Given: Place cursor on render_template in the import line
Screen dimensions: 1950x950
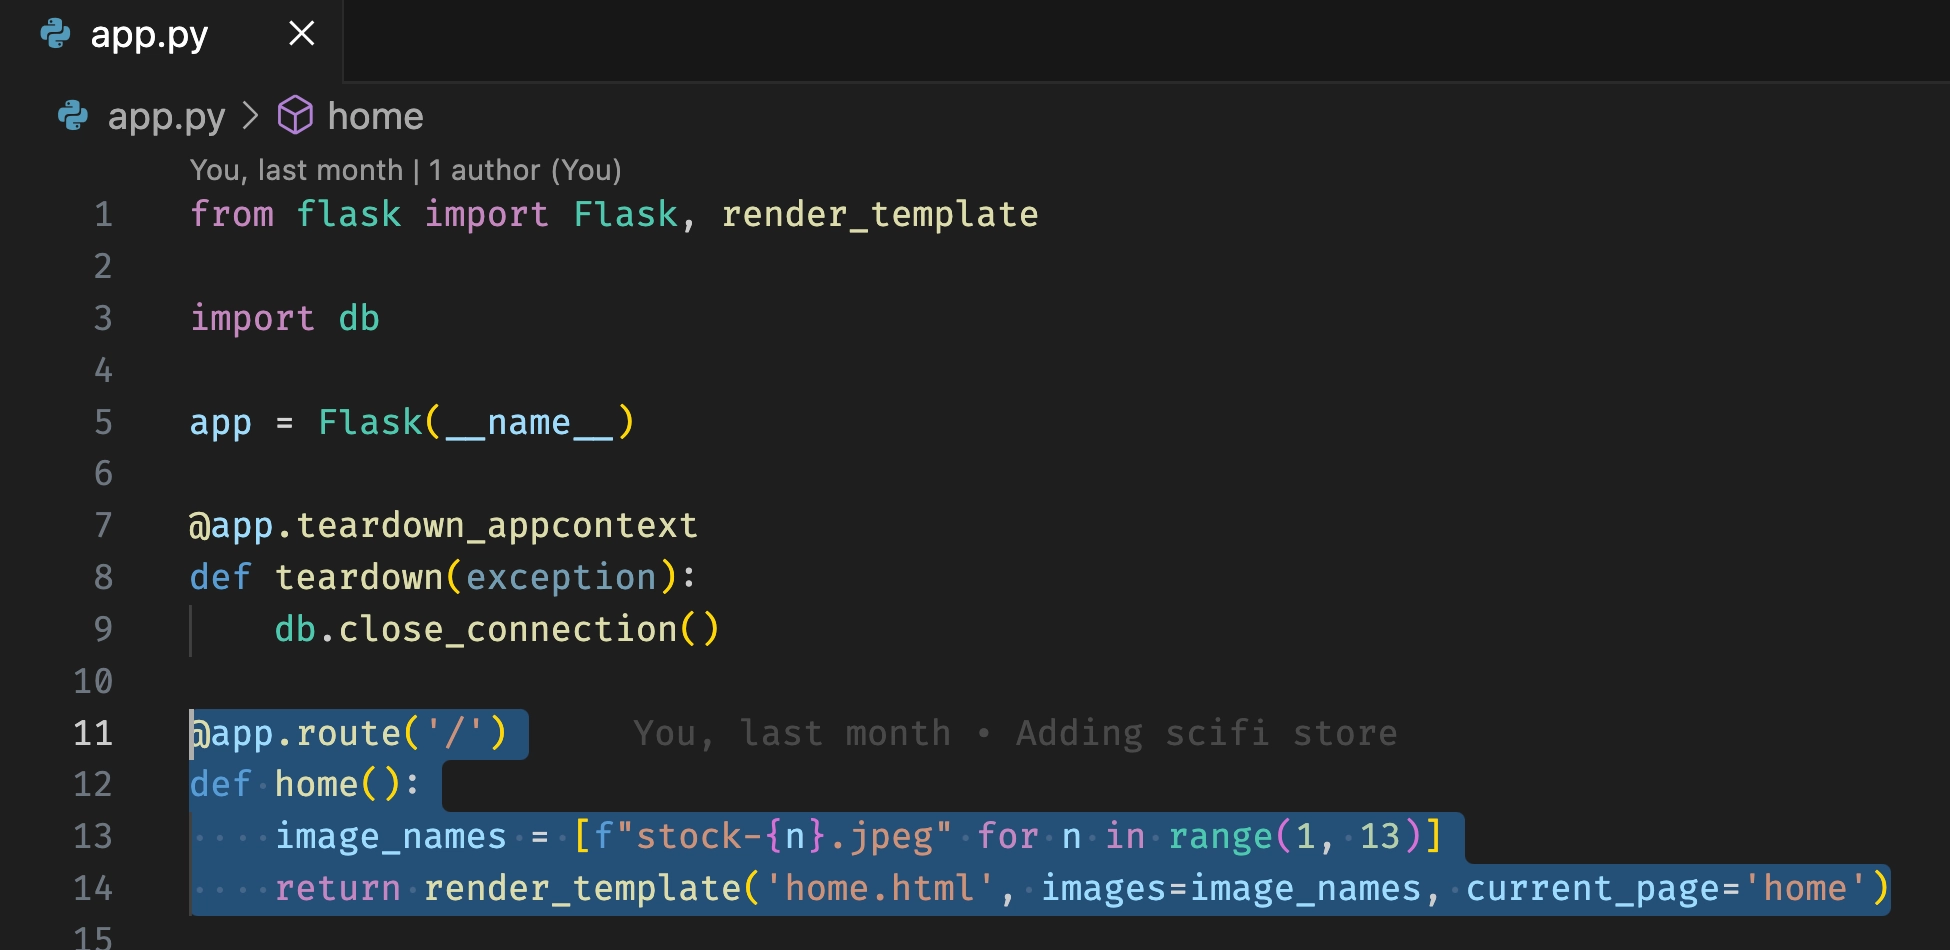Looking at the screenshot, I should pos(880,213).
